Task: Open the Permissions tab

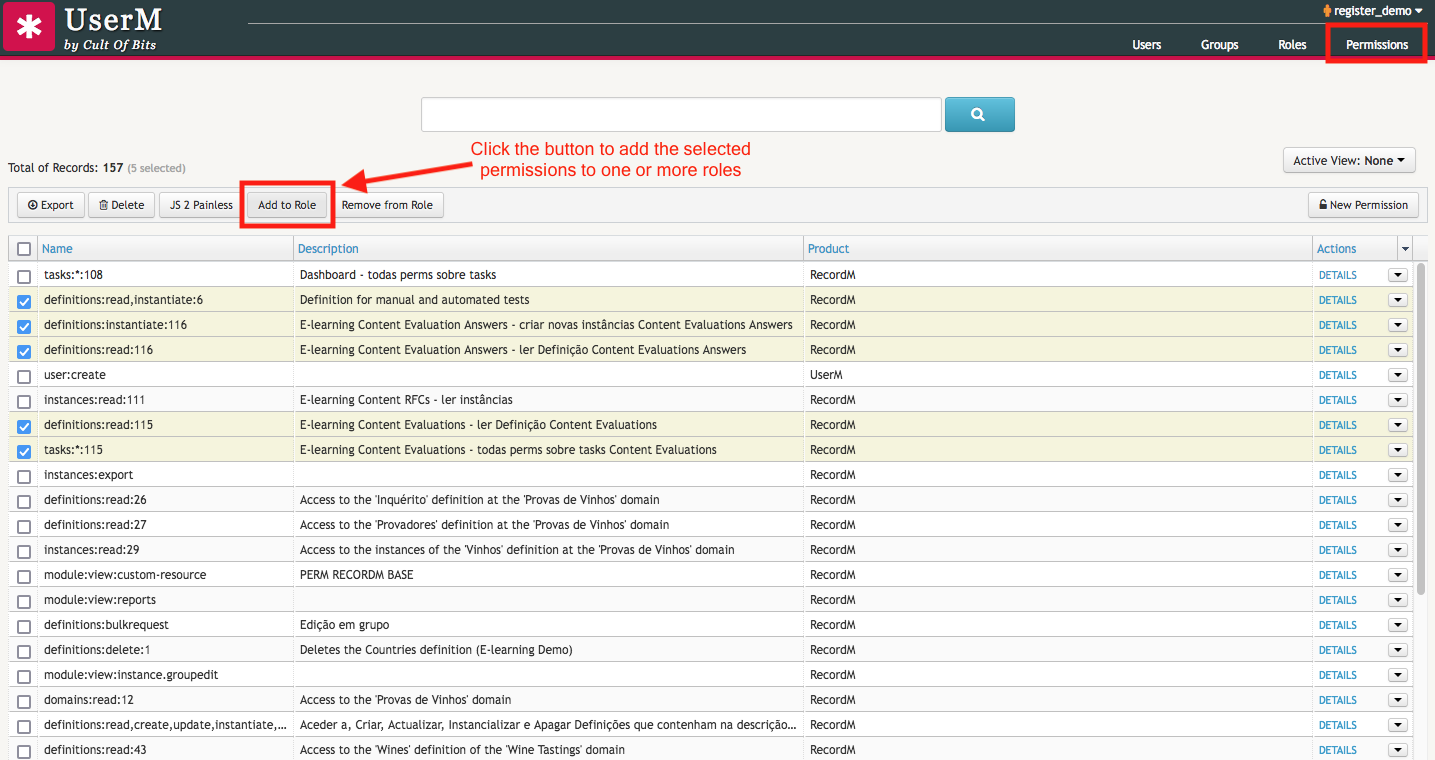Action: click(1376, 45)
